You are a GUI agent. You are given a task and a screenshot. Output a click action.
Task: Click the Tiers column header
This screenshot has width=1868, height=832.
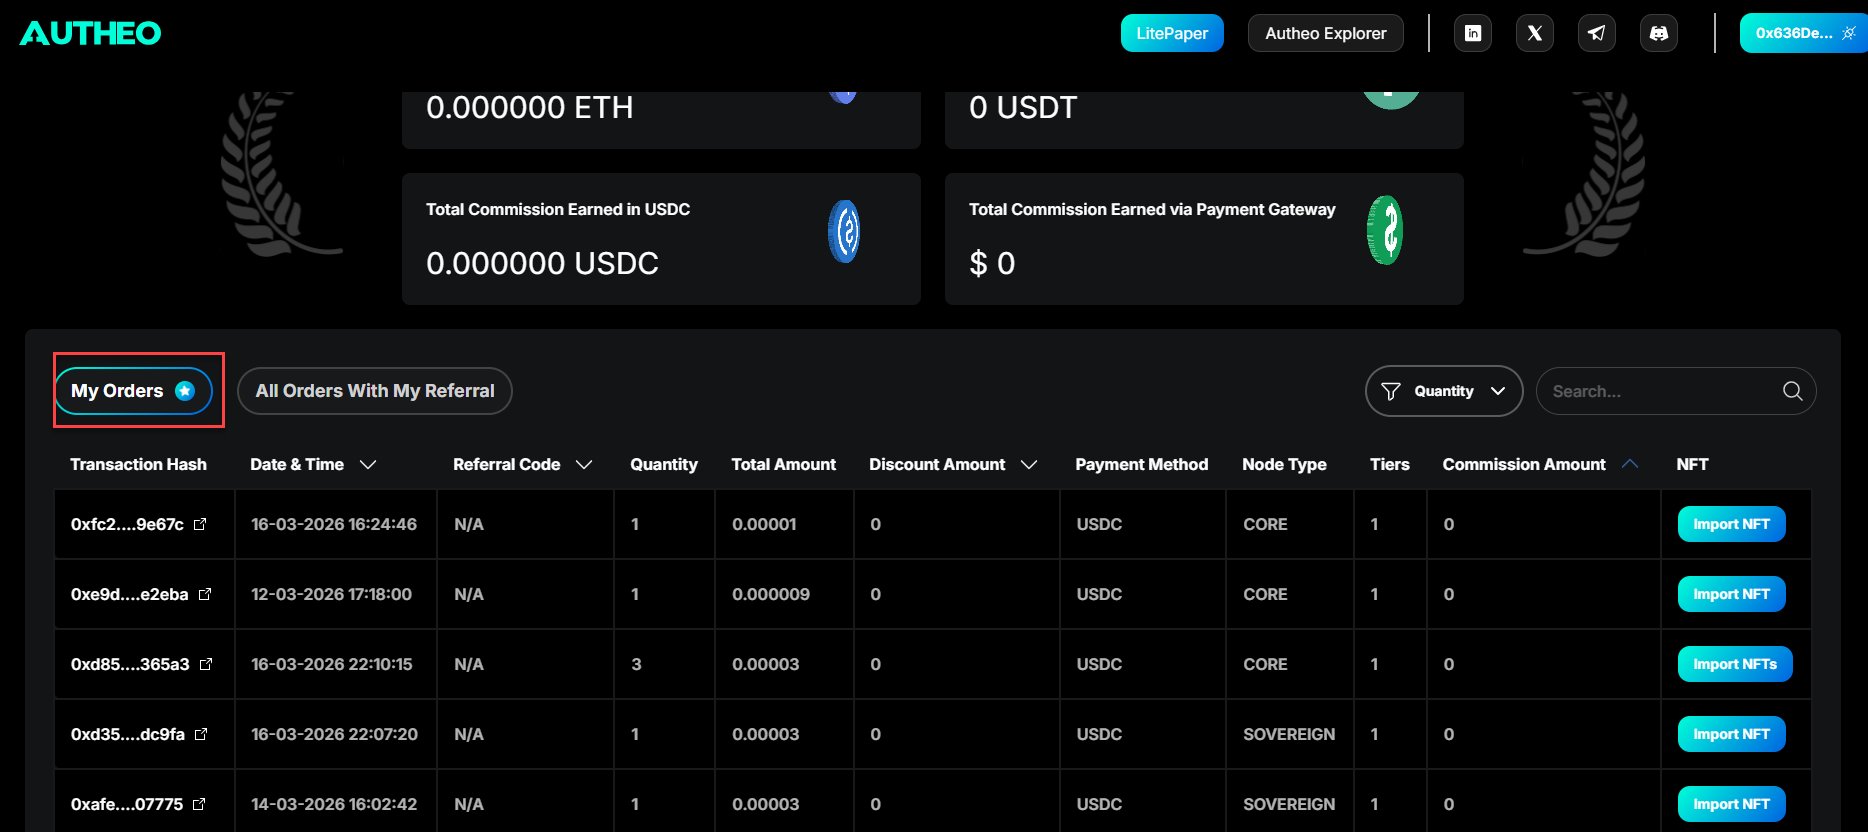coord(1389,464)
